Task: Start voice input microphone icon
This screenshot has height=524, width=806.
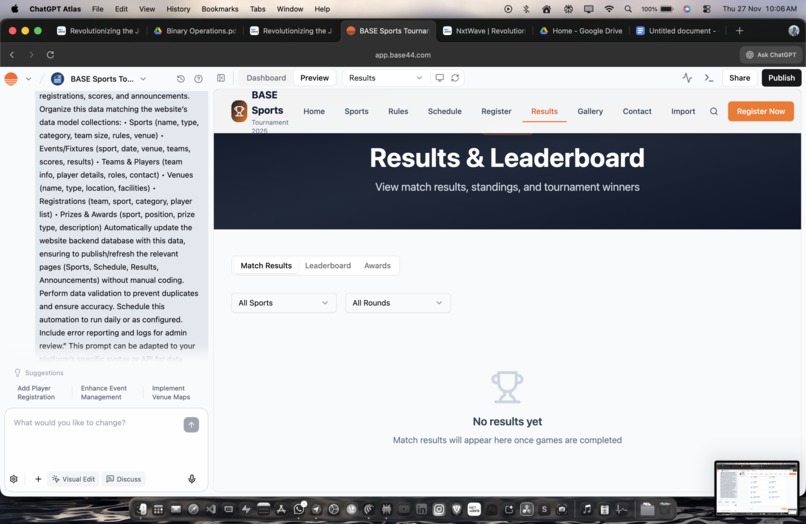Action: coord(192,479)
